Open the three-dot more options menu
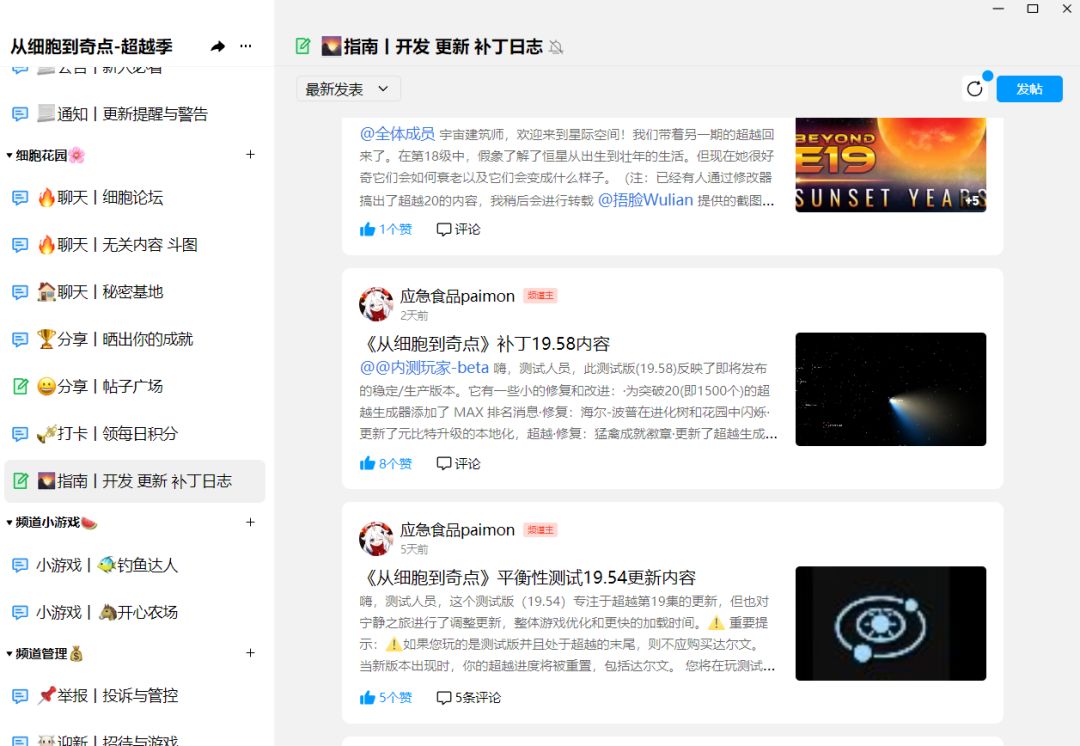This screenshot has width=1080, height=746. (x=246, y=46)
